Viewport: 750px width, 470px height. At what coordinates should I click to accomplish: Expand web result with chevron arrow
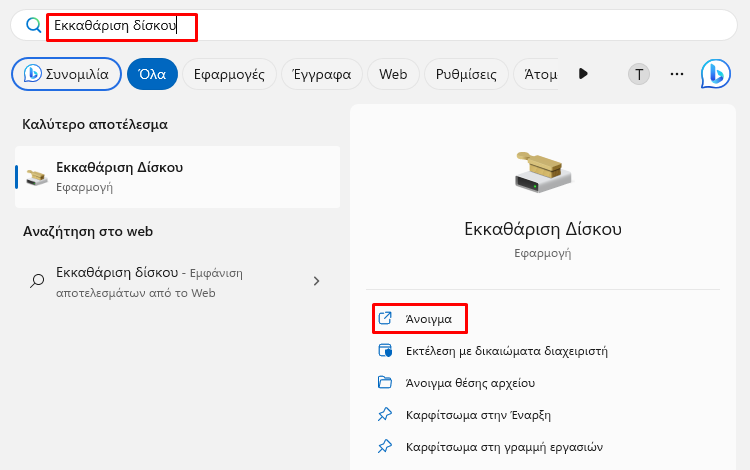pos(316,281)
